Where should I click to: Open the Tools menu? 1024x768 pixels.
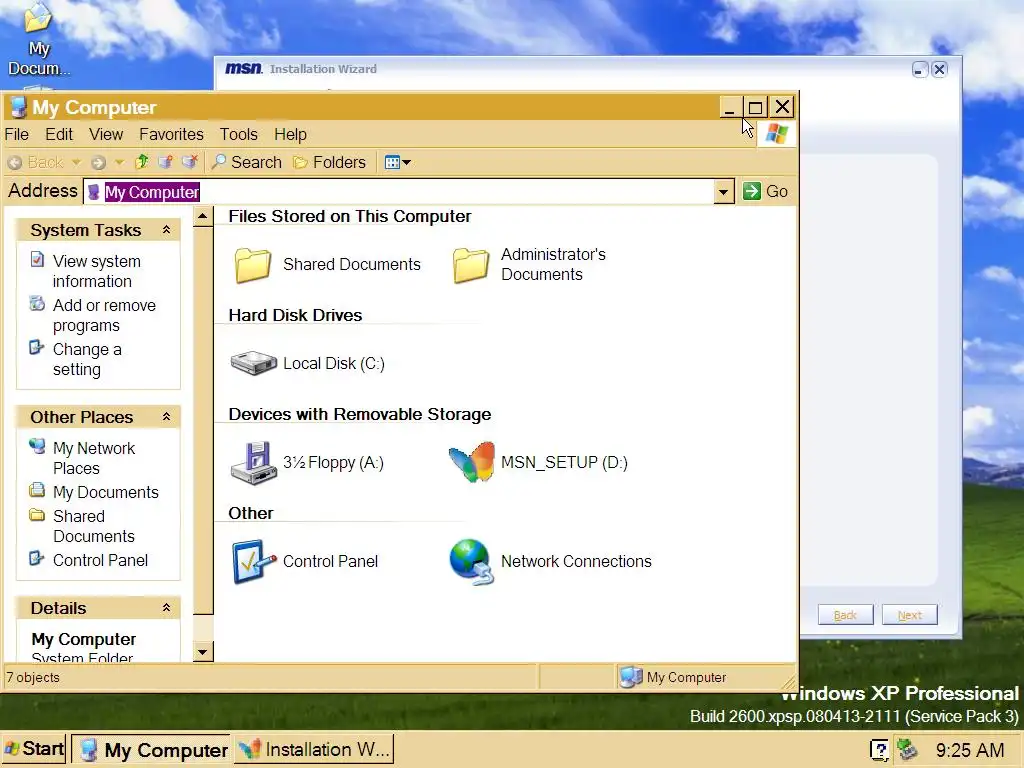(x=238, y=135)
